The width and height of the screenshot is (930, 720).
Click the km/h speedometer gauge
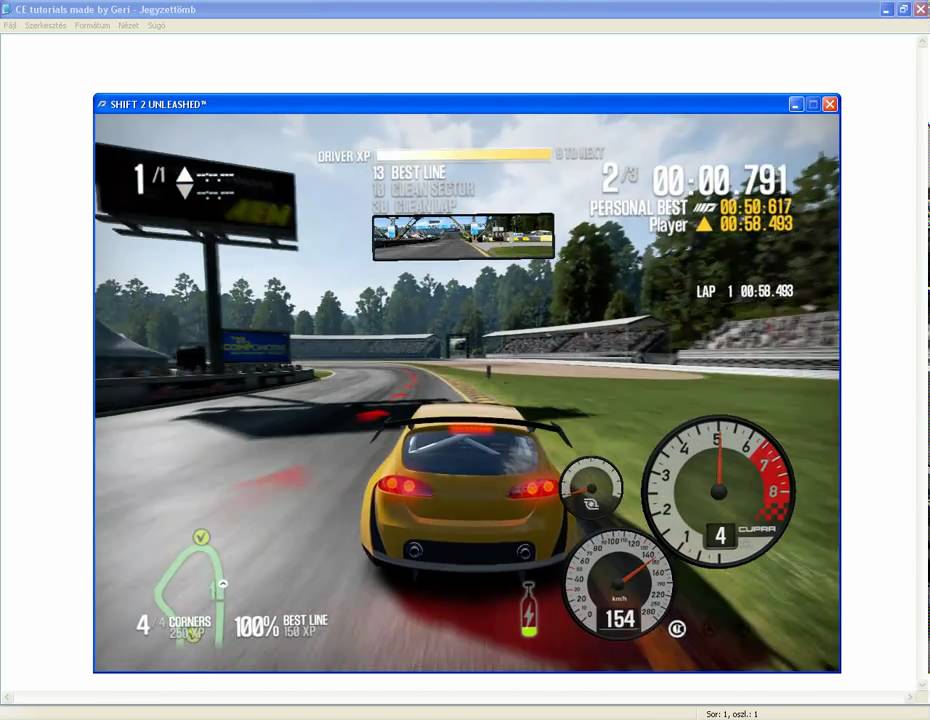(x=617, y=584)
